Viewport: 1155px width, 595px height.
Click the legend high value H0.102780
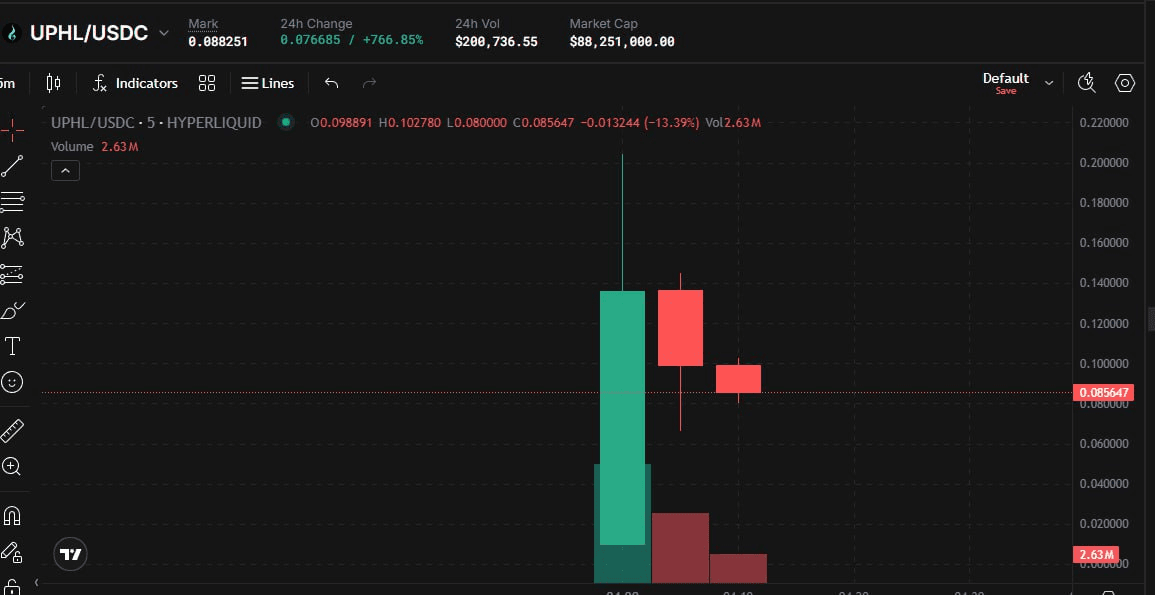click(410, 122)
